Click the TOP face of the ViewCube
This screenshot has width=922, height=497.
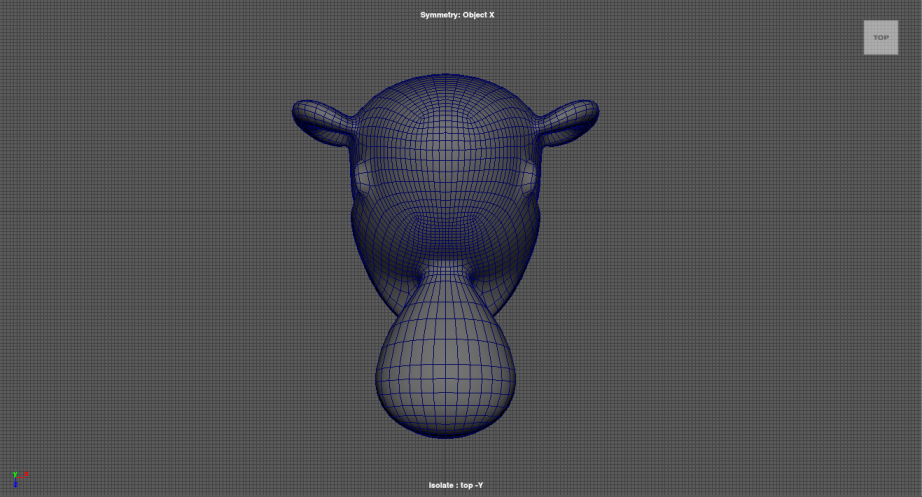pos(880,37)
